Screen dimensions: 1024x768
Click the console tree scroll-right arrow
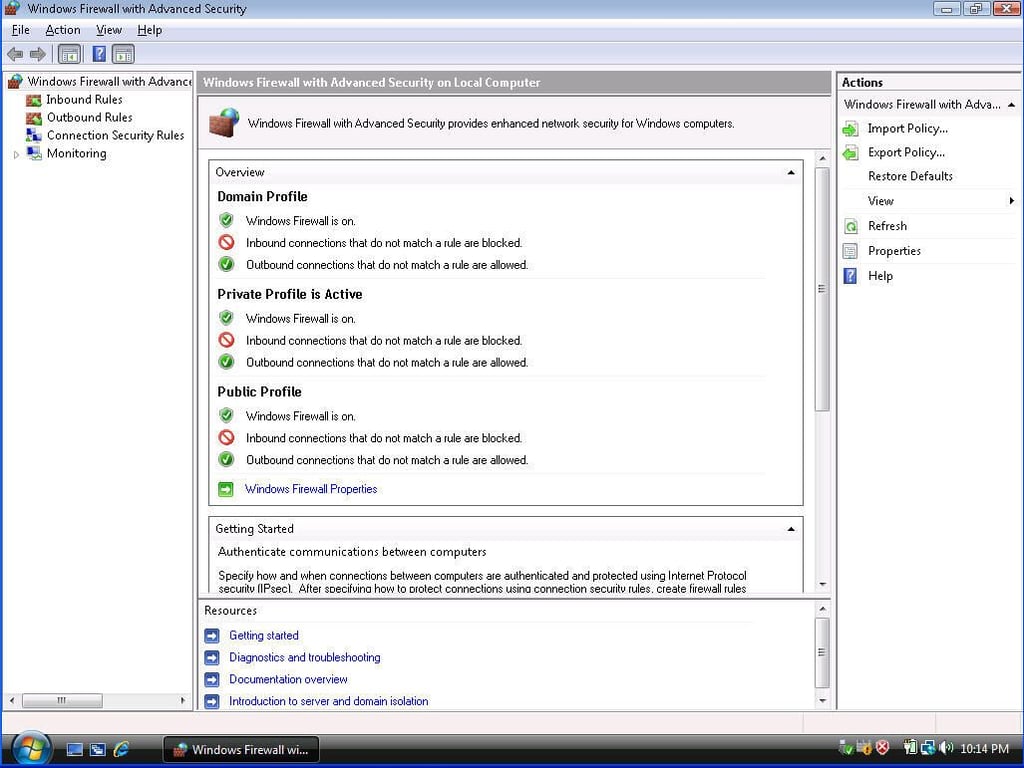[x=183, y=701]
